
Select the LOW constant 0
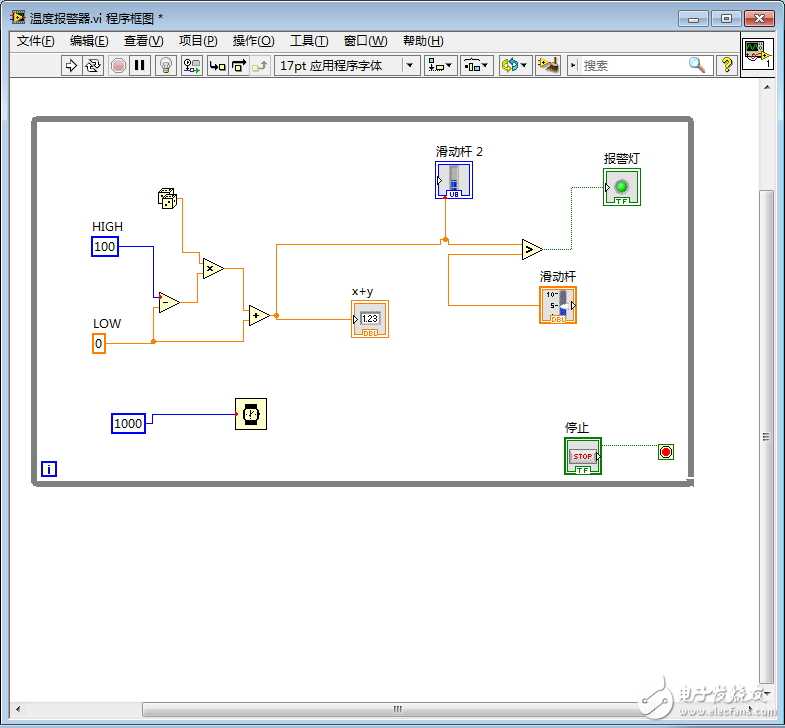[x=99, y=344]
